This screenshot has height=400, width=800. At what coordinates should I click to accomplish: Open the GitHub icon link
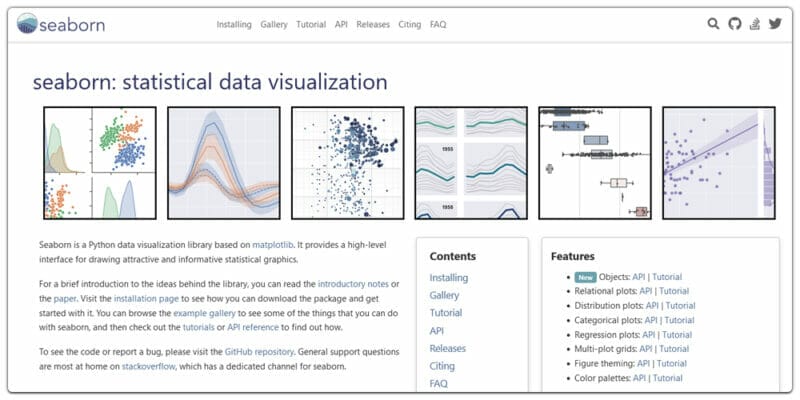point(734,23)
